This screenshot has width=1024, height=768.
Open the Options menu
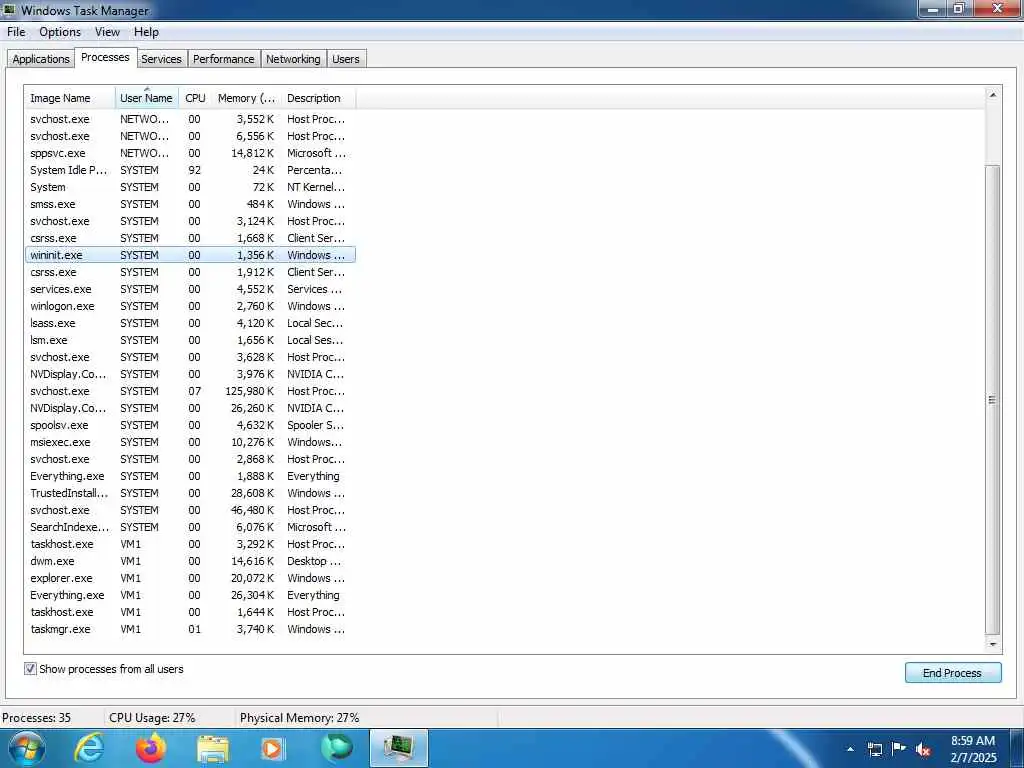point(60,32)
